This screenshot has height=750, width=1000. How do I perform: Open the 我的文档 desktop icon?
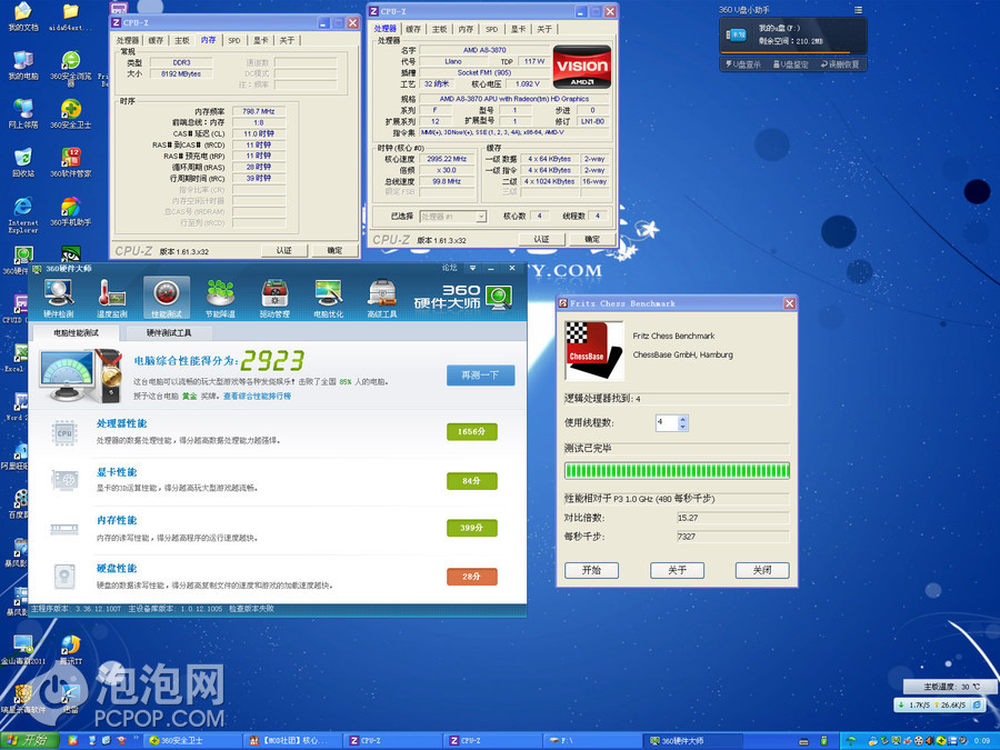[x=23, y=17]
